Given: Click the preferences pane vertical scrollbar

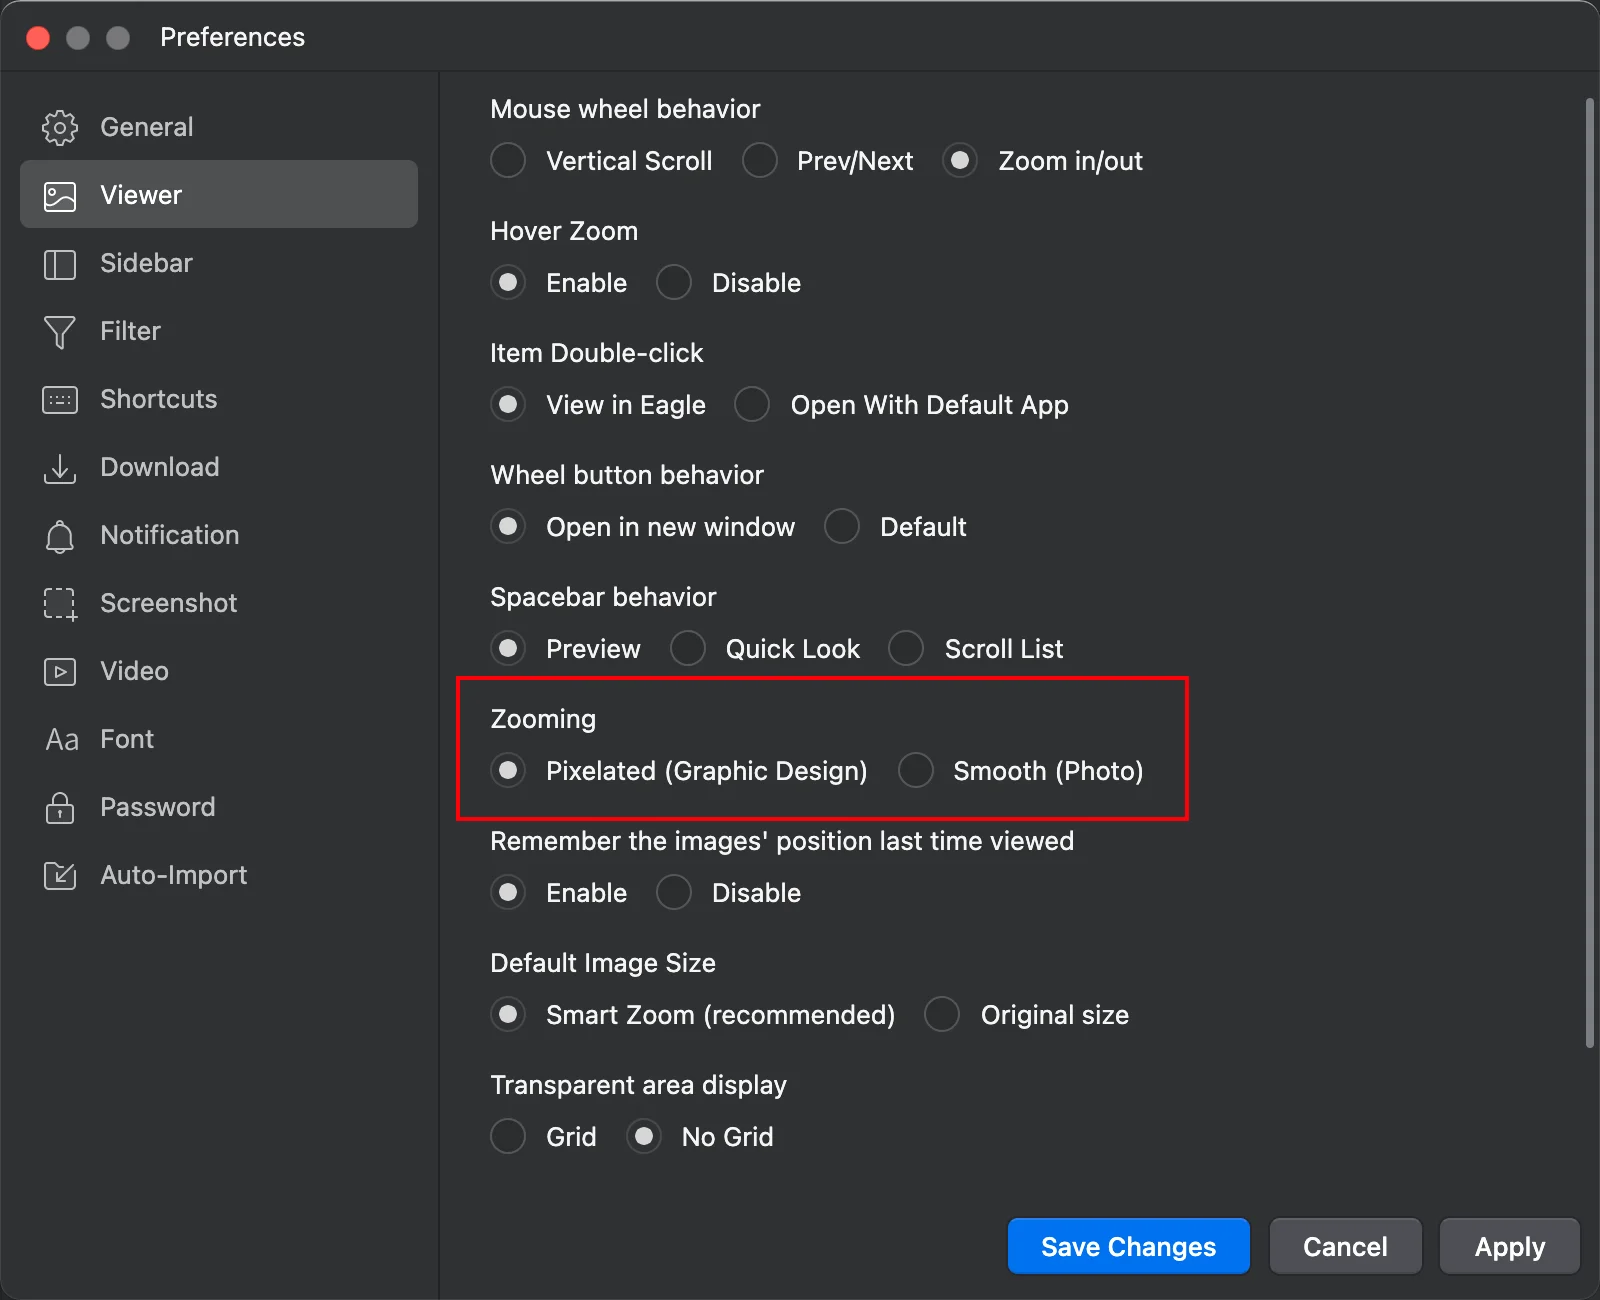Looking at the screenshot, I should coord(1590,573).
